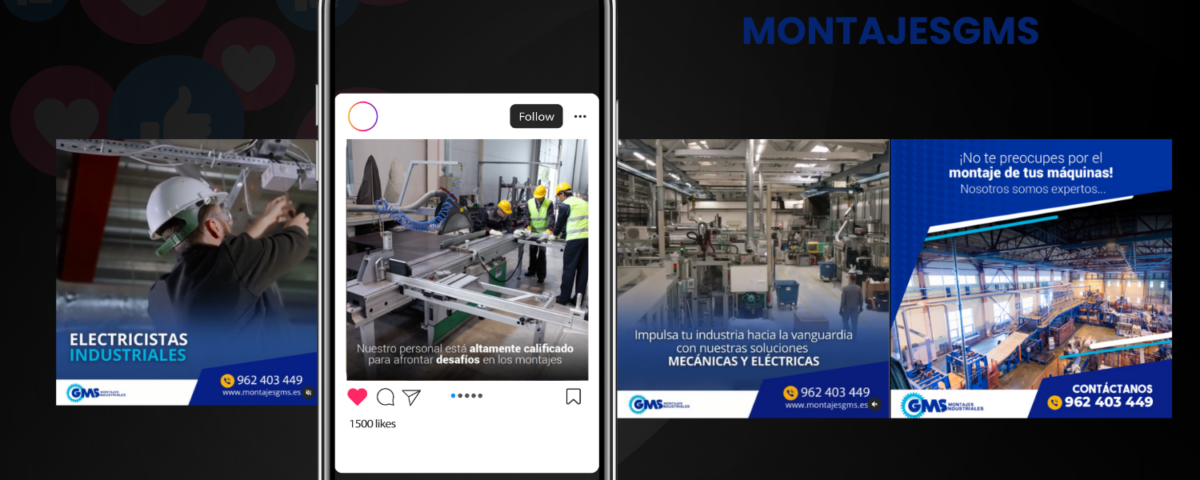Click 'MECÁNICAS Y ELÉCTRICAS' bold text
Screen dimensions: 1200x480
pos(744,361)
